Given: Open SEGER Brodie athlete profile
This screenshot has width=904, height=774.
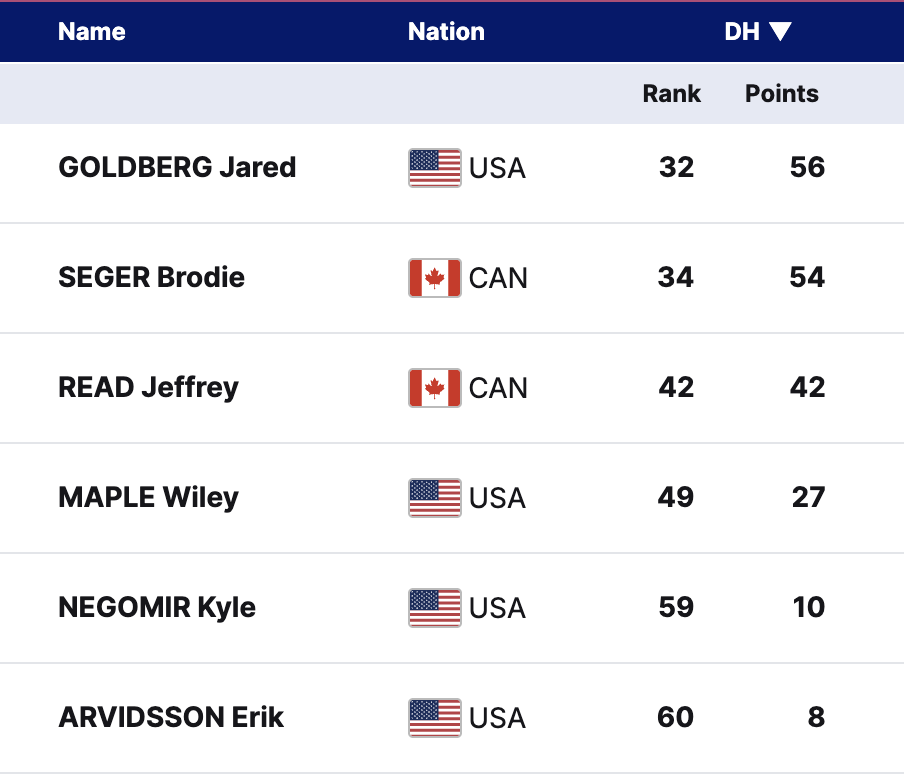Looking at the screenshot, I should (x=152, y=277).
